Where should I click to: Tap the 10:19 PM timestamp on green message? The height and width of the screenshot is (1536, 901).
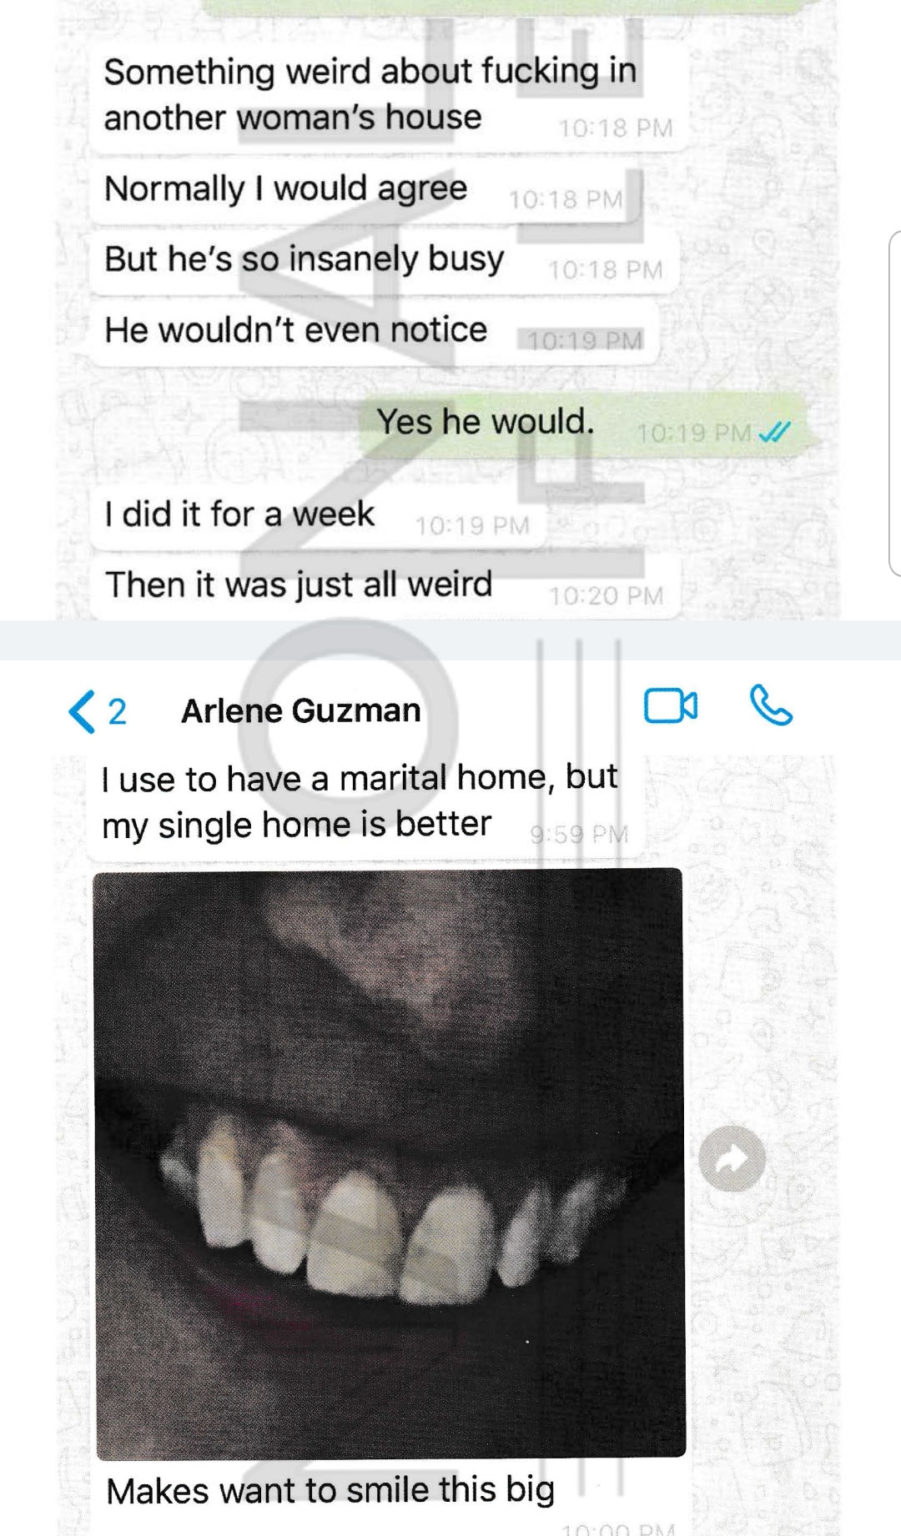point(694,433)
